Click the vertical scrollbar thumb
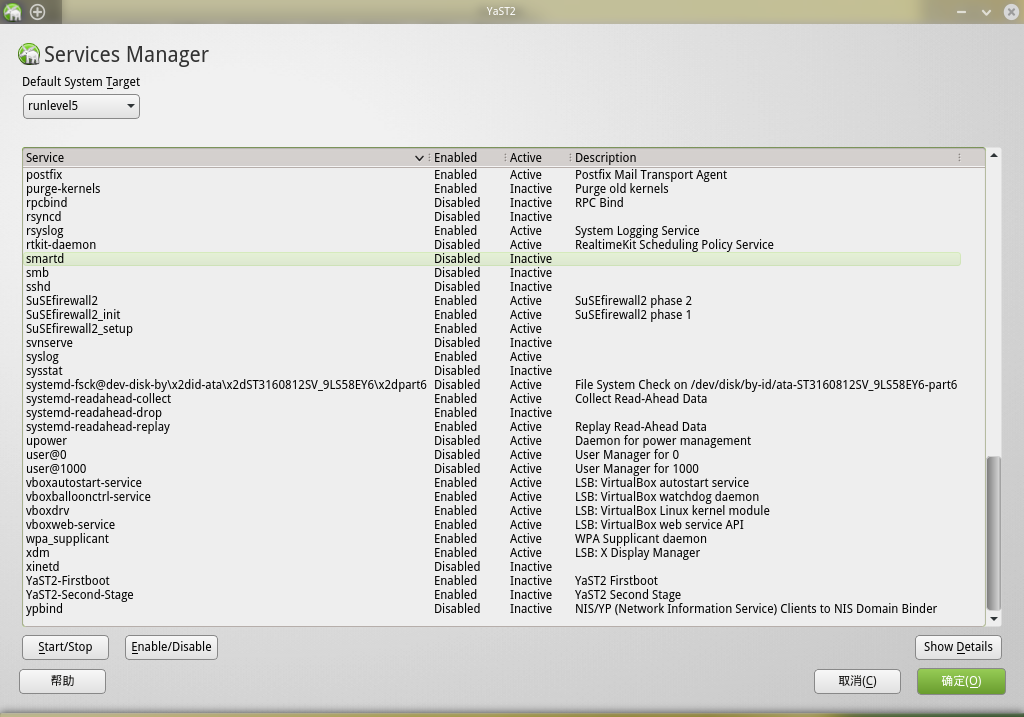The width and height of the screenshot is (1024, 717). (993, 533)
